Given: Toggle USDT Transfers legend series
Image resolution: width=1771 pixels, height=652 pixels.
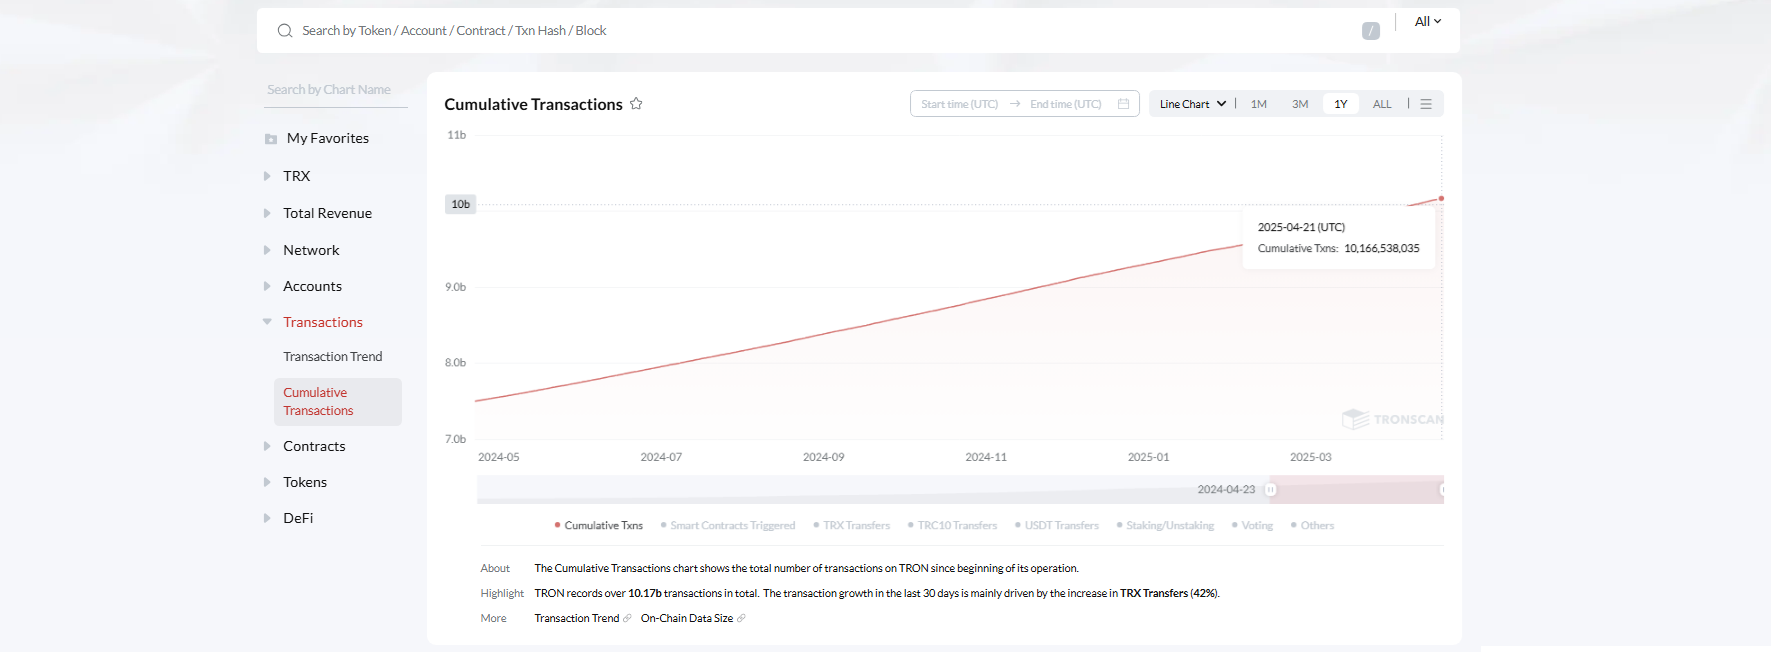Looking at the screenshot, I should (1057, 525).
